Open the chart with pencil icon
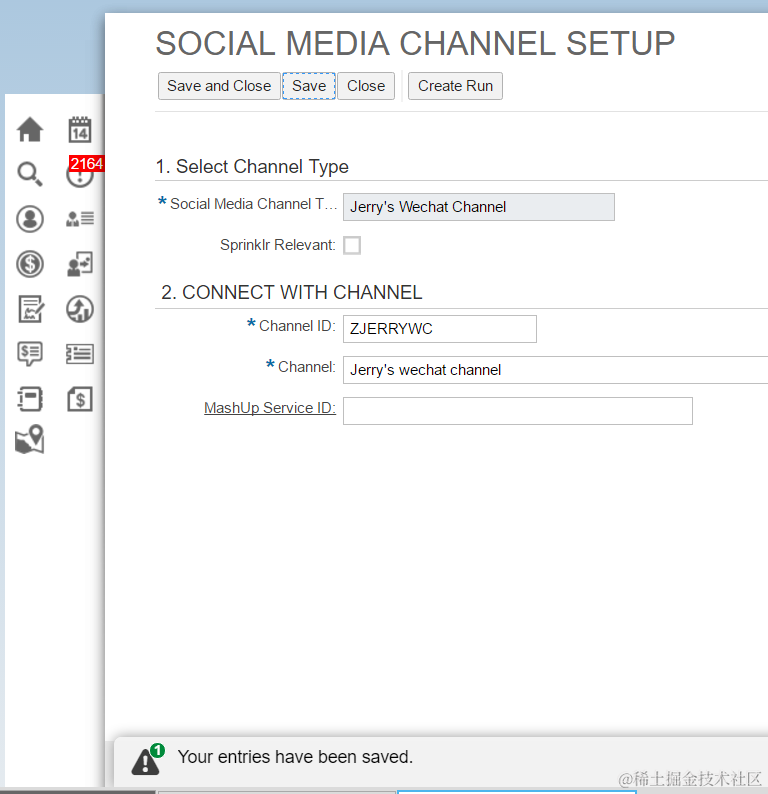This screenshot has width=768, height=794. tap(31, 309)
